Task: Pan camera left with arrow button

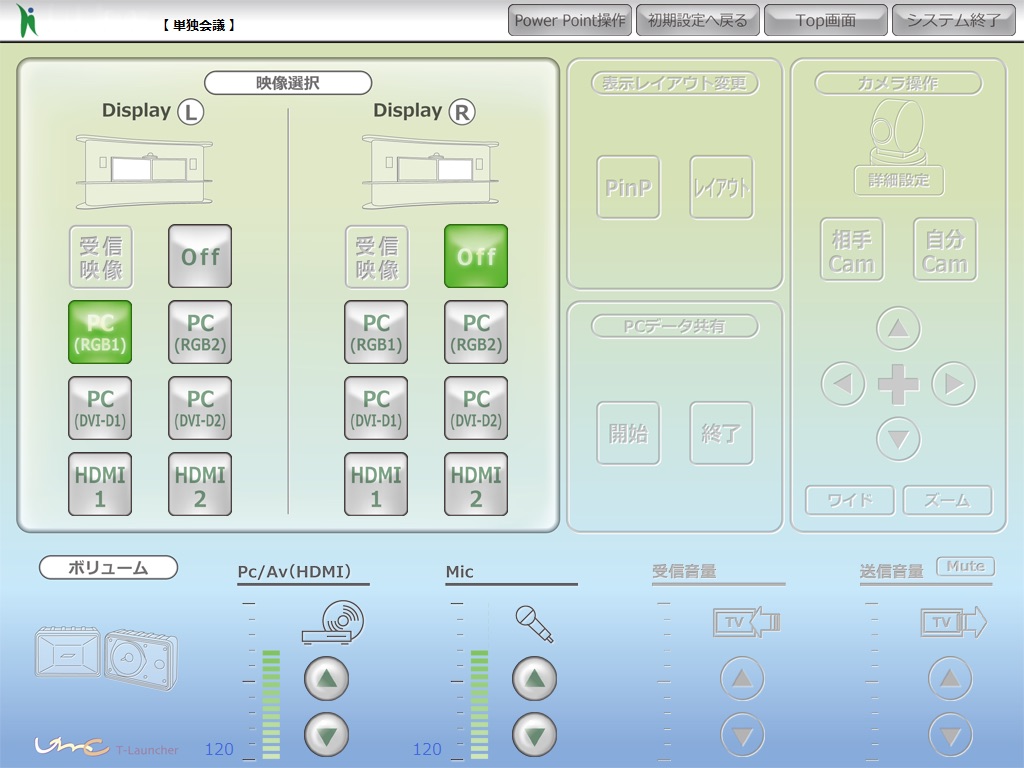Action: click(x=843, y=384)
